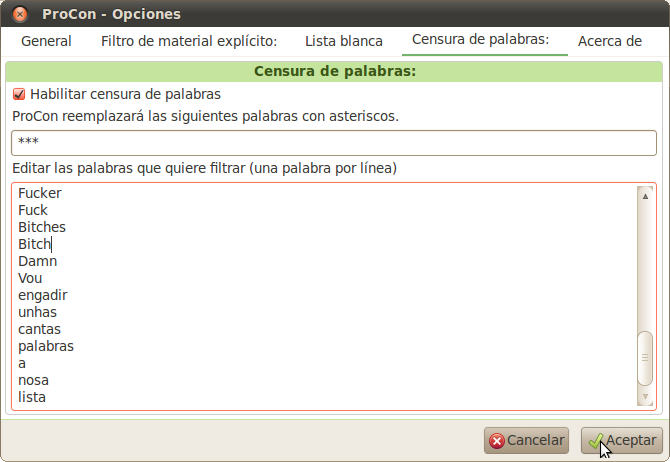670x462 pixels.
Task: Click the scrollbar down arrow in word list
Action: coord(645,396)
